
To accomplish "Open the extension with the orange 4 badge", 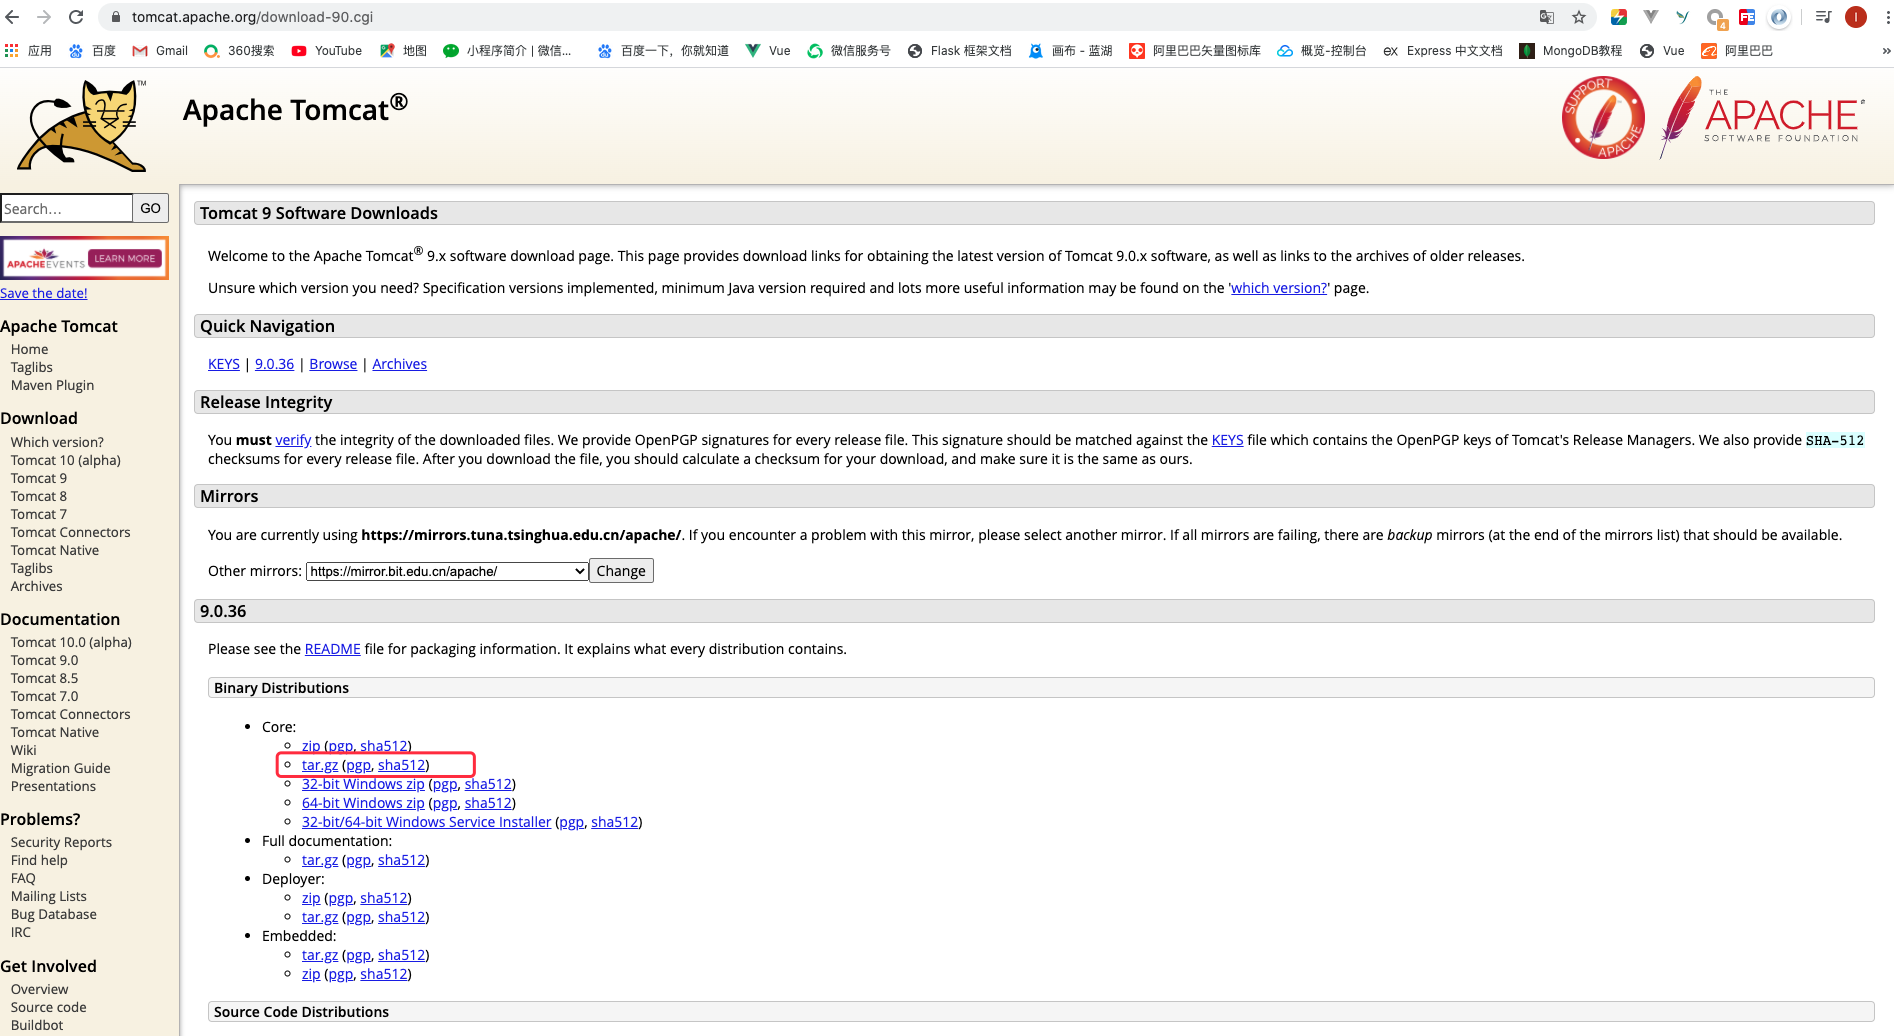I will click(1716, 18).
